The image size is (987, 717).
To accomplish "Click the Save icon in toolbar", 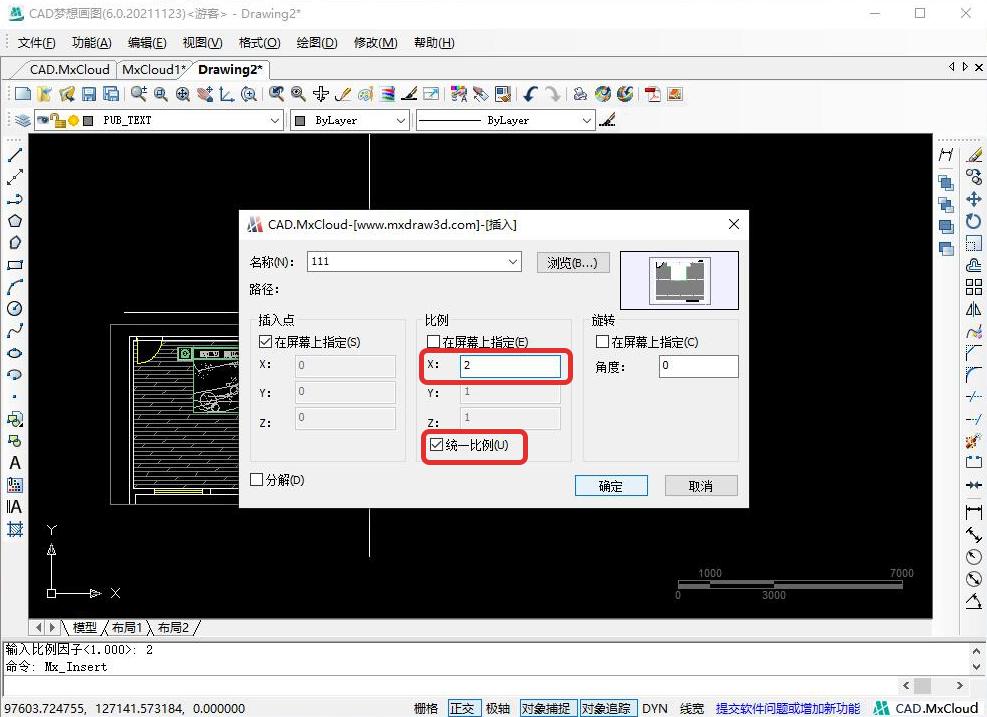I will coord(89,94).
